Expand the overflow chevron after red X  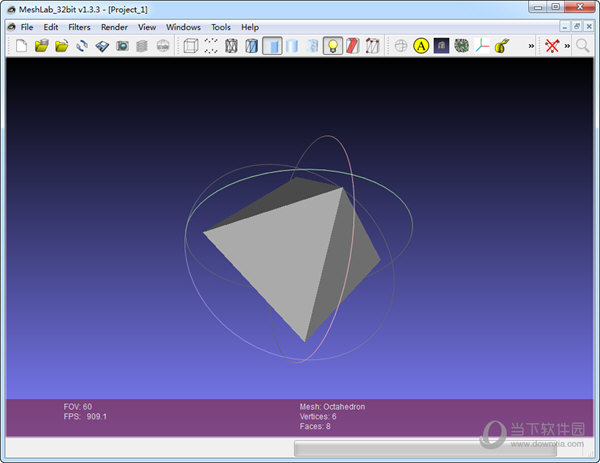567,46
